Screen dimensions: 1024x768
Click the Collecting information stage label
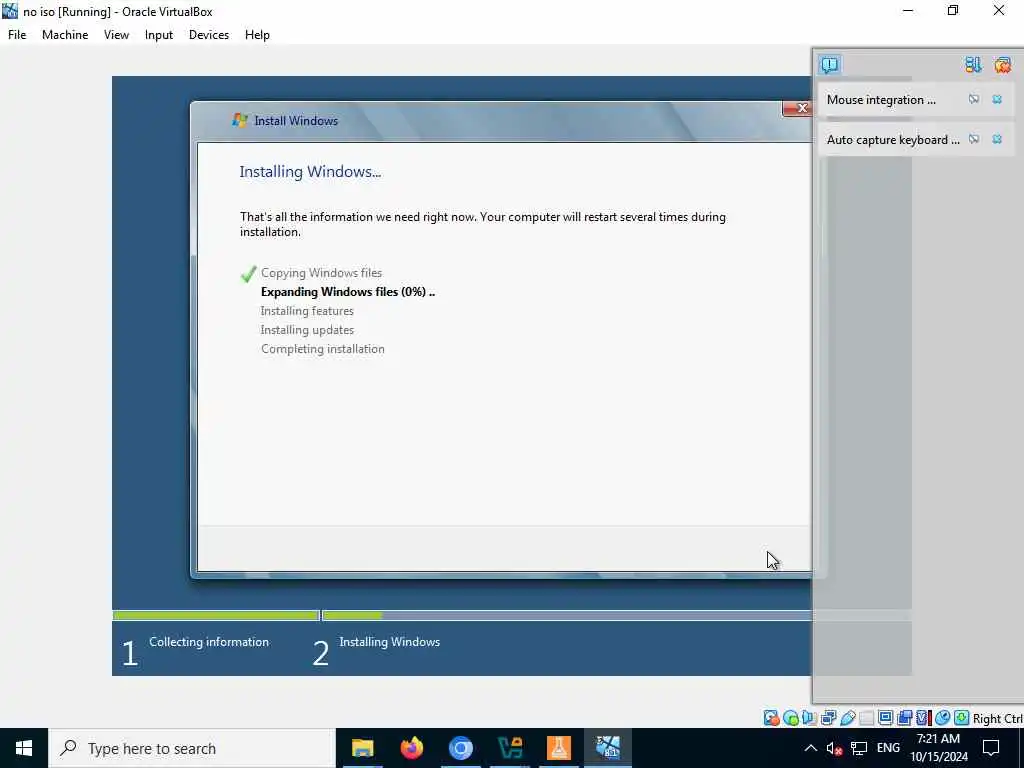[209, 642]
